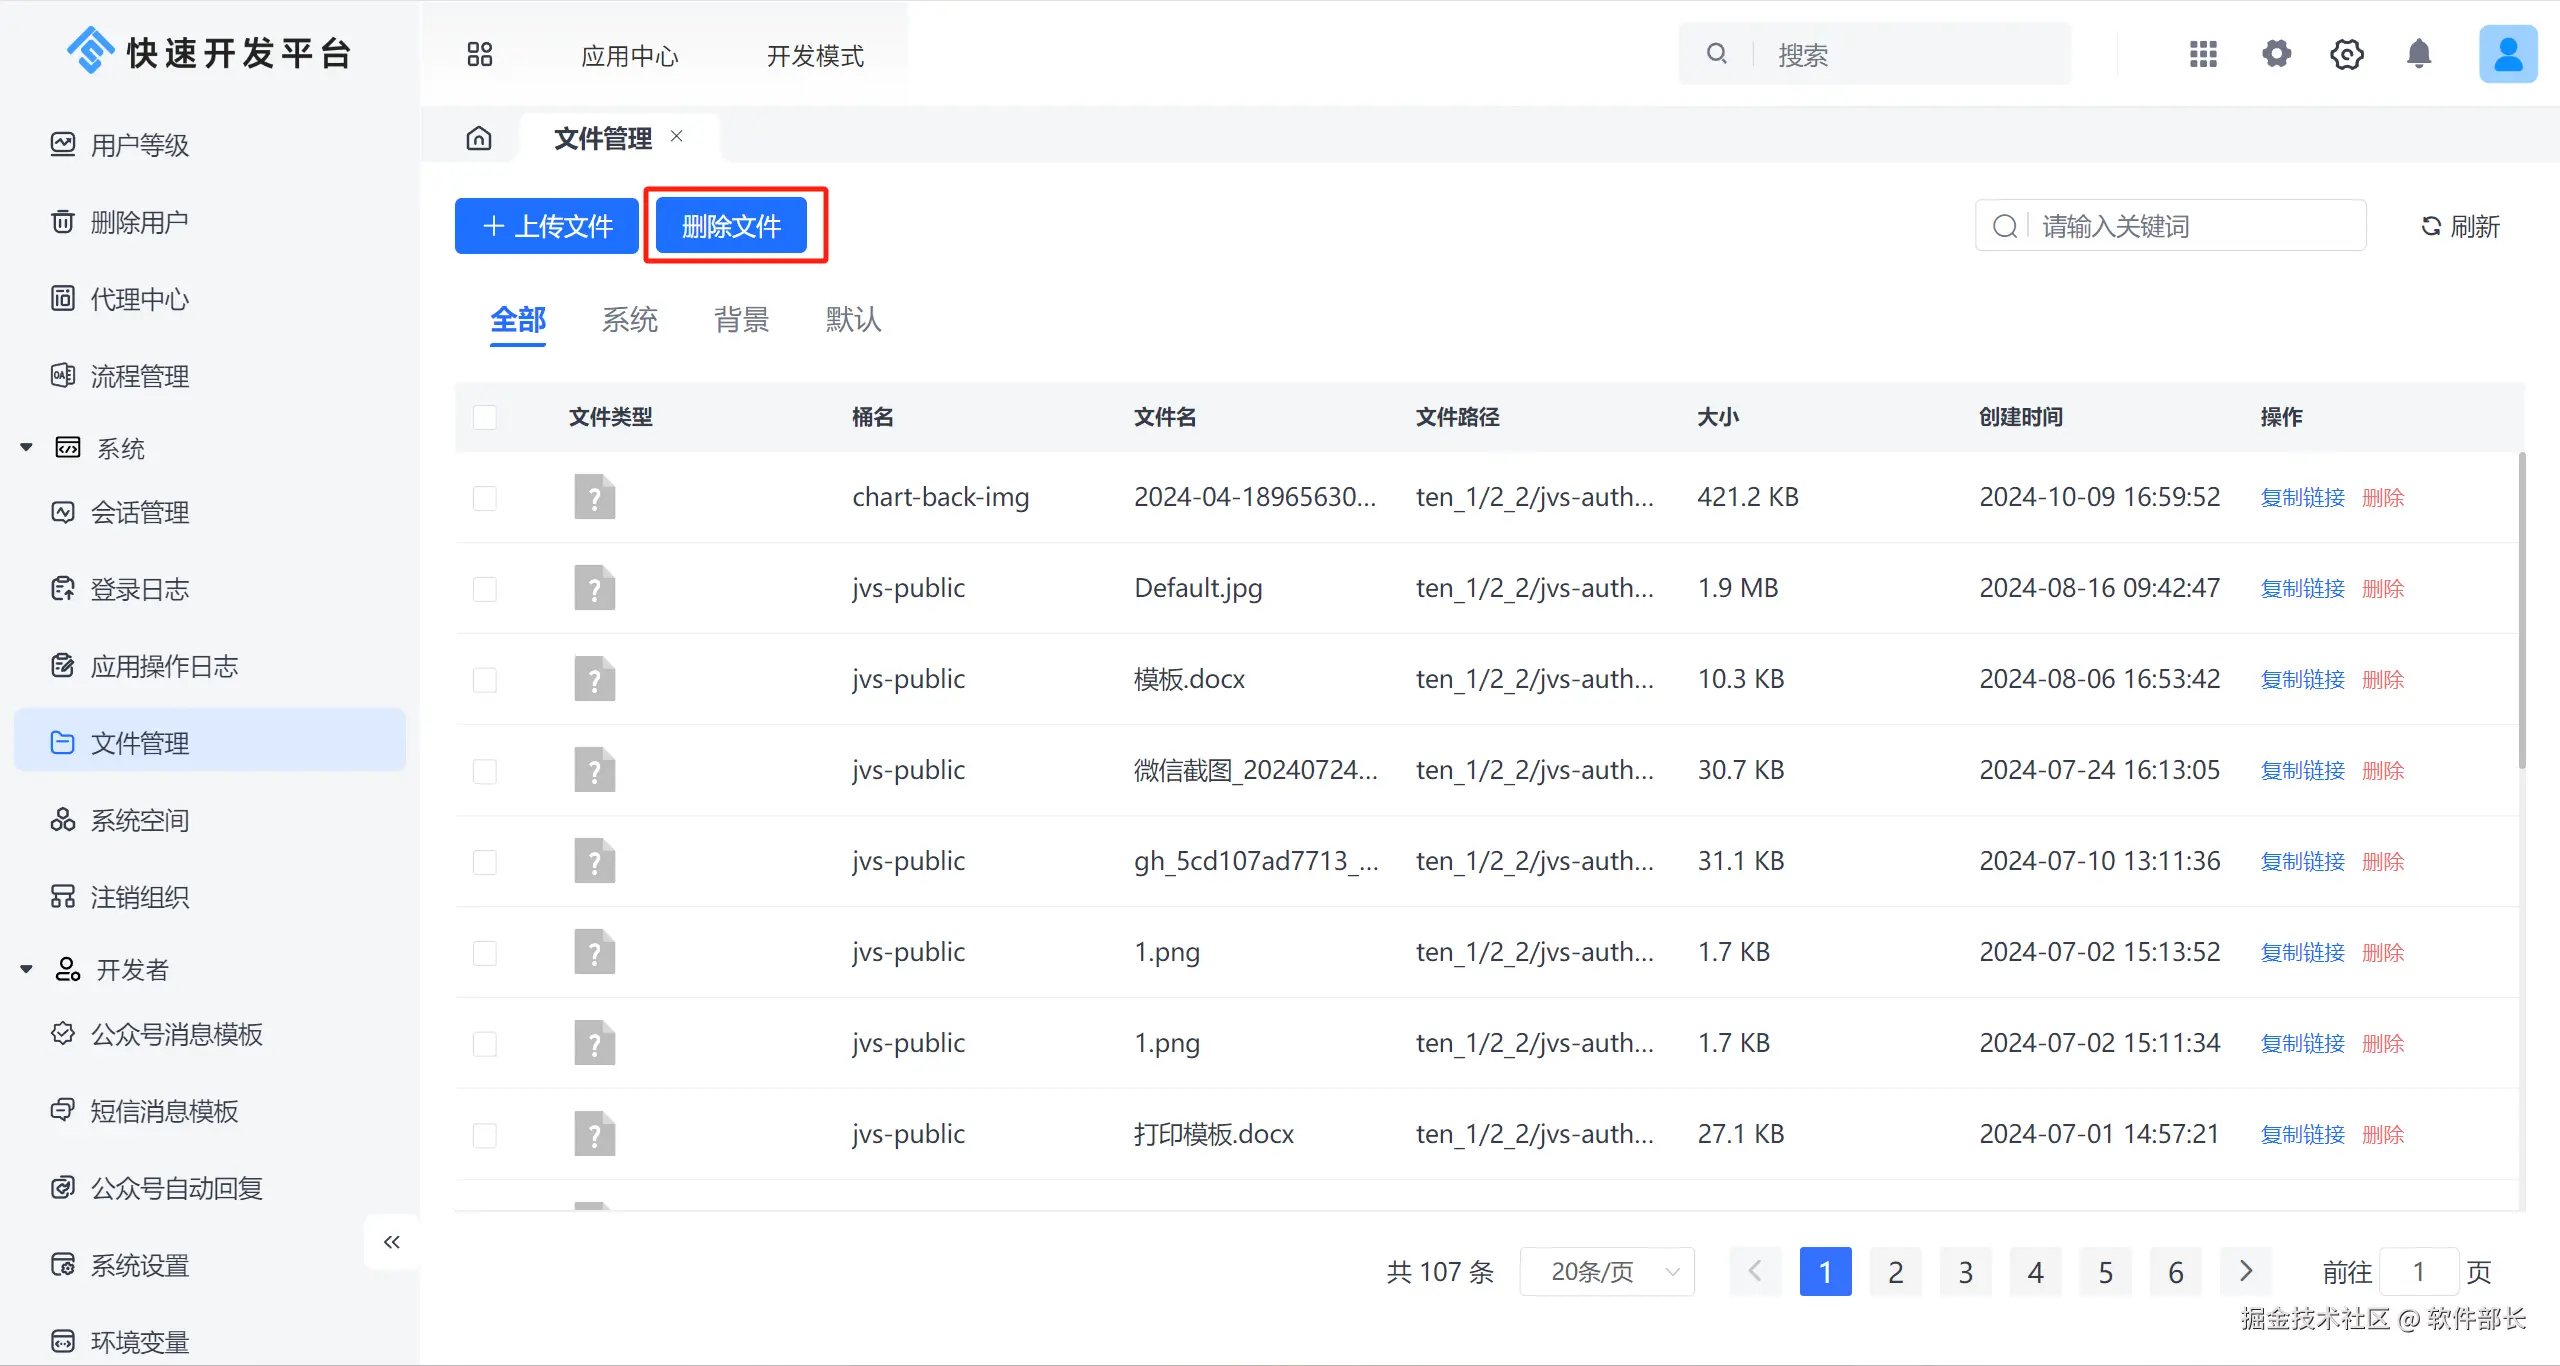The image size is (2560, 1366).
Task: Click the 上传文件 button
Action: click(547, 226)
